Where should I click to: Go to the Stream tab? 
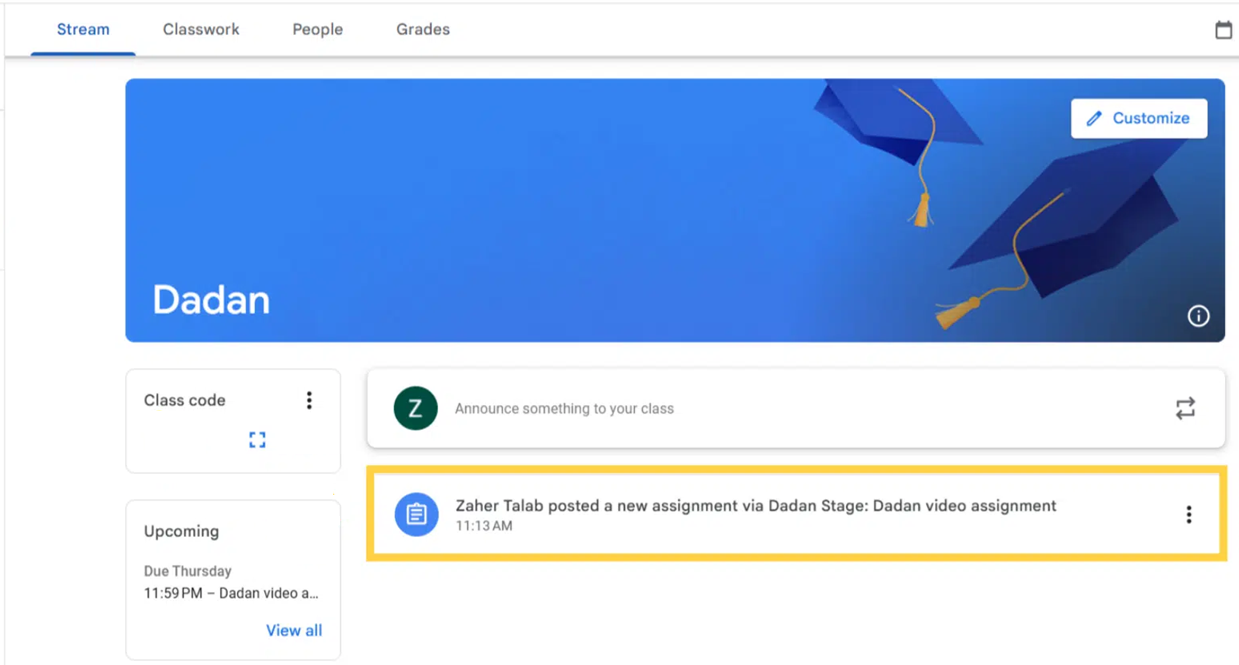click(82, 29)
